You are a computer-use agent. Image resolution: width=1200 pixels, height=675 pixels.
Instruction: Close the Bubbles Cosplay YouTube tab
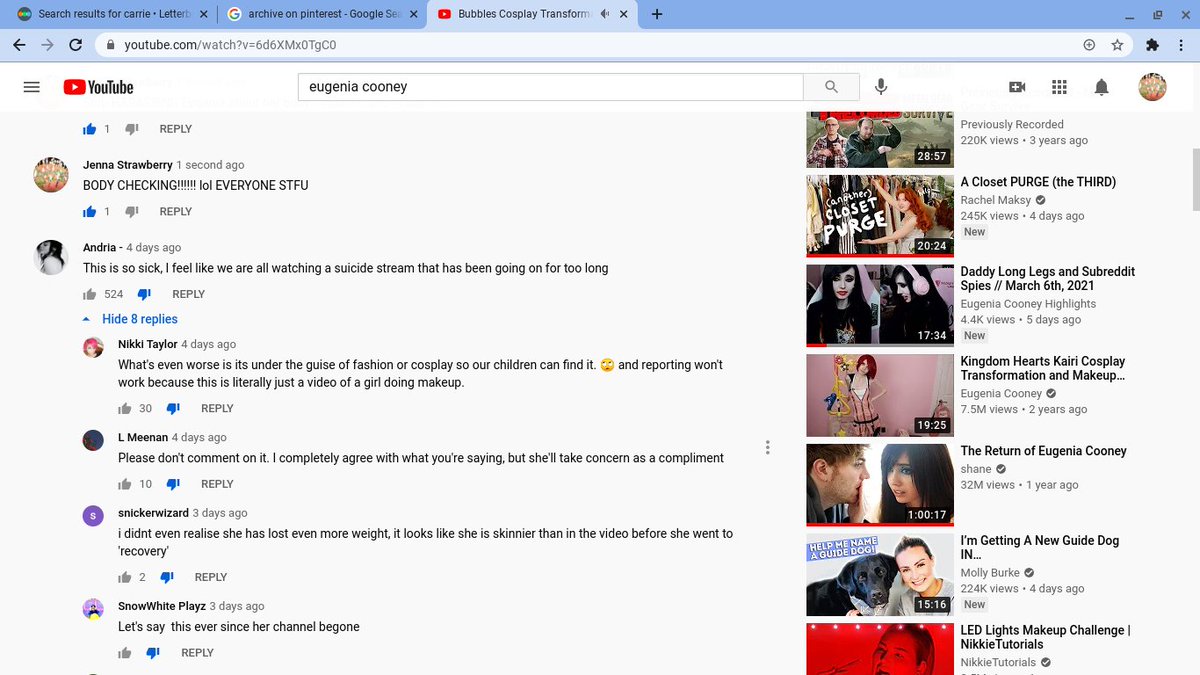(x=623, y=14)
